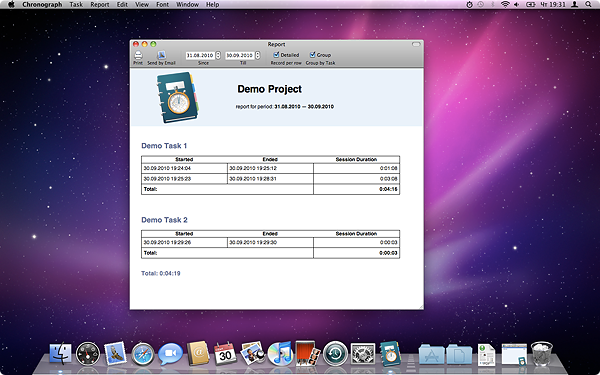This screenshot has width=600, height=375.
Task: Launch the Mail app in Dock
Action: click(115, 353)
